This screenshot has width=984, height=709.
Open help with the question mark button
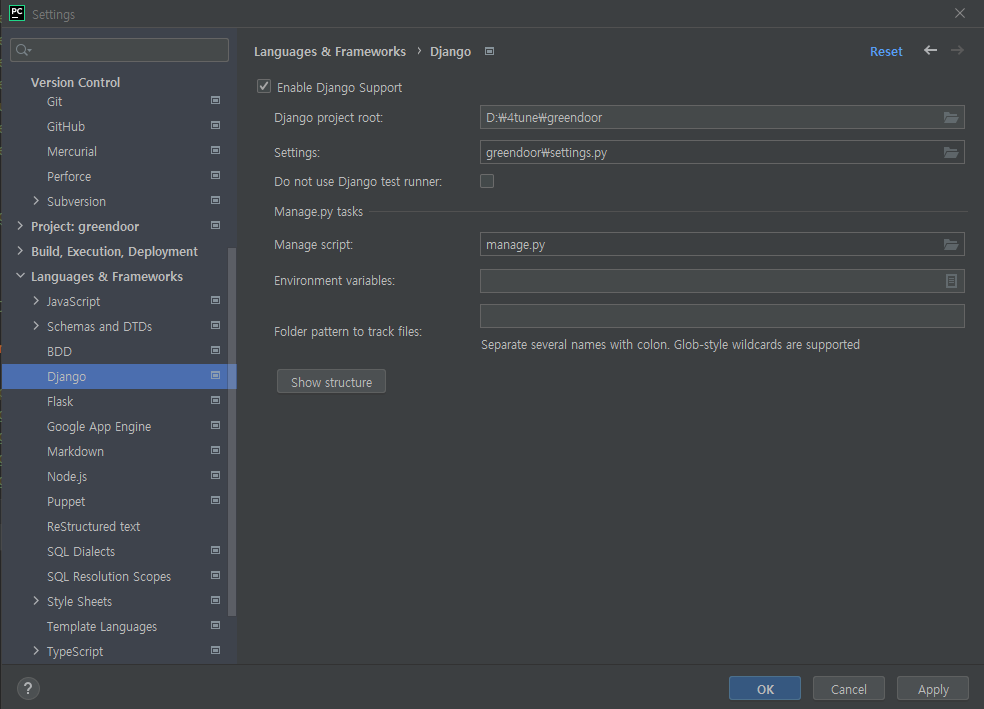tap(28, 688)
